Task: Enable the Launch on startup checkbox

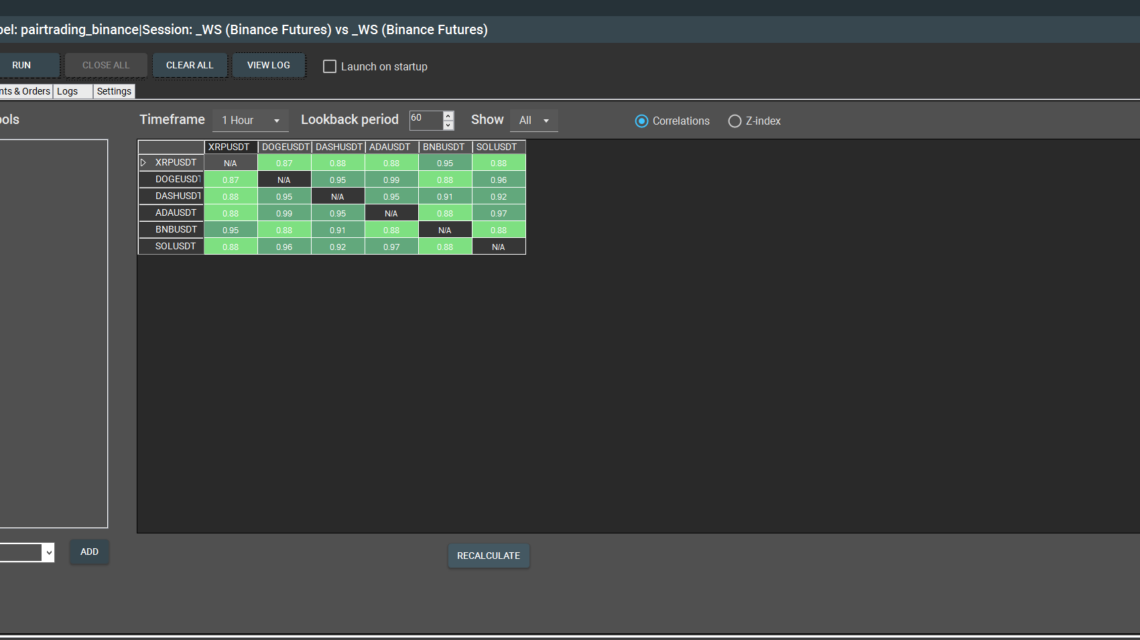Action: [x=330, y=67]
